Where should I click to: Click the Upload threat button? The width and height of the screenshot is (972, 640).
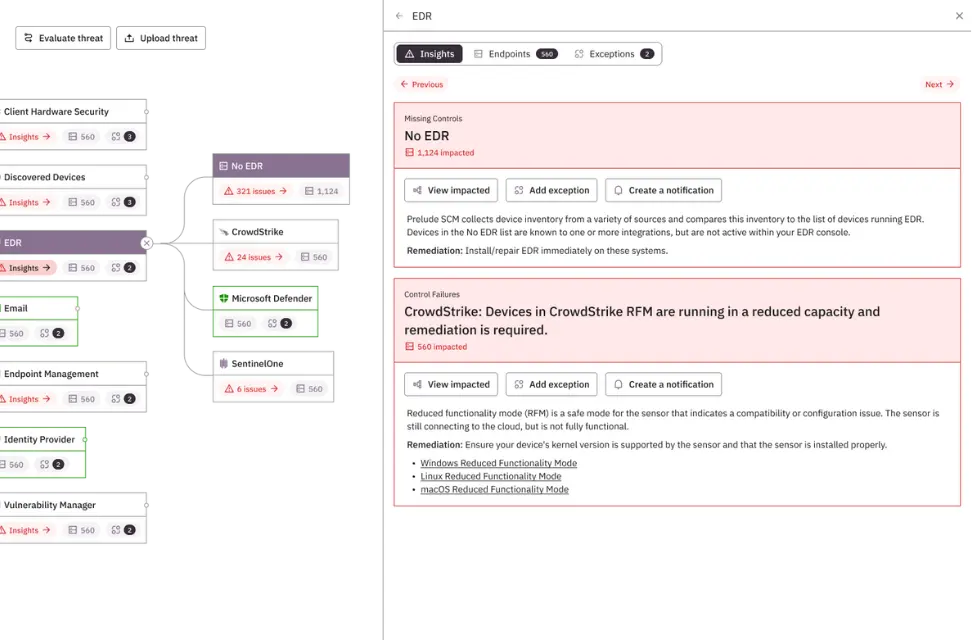[161, 38]
